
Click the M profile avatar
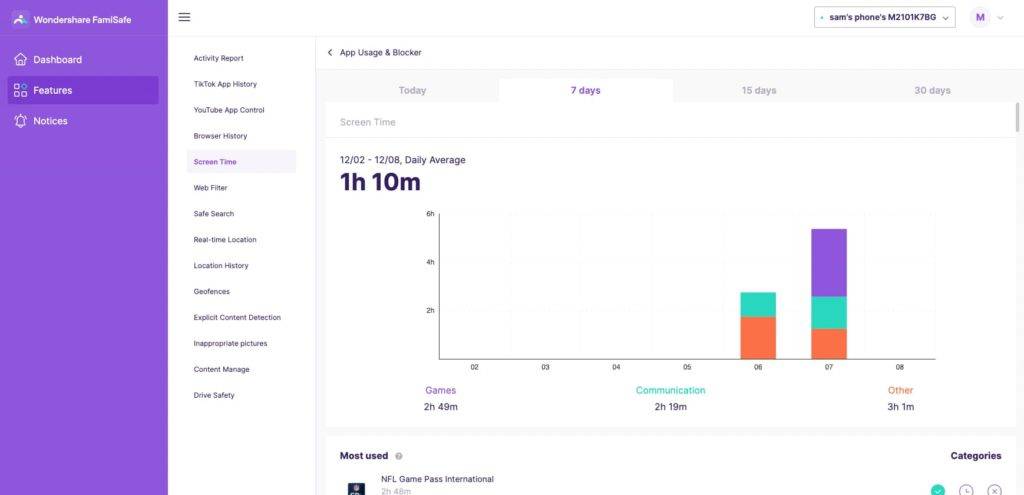pyautogui.click(x=980, y=17)
